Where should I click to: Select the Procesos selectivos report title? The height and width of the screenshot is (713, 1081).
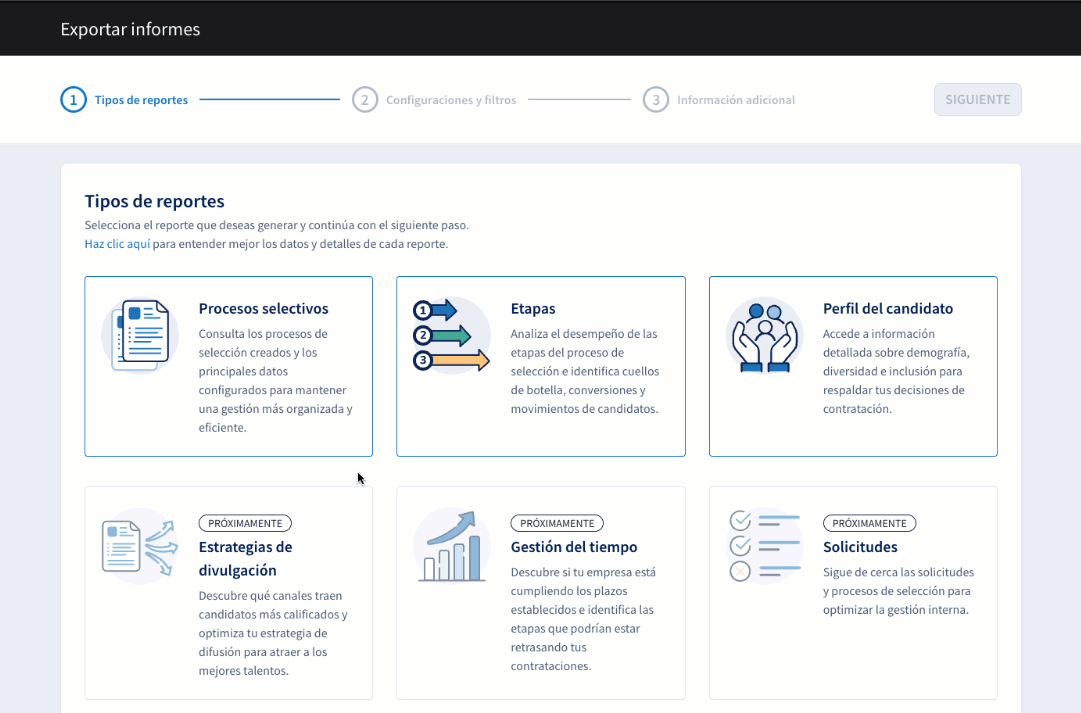click(263, 309)
